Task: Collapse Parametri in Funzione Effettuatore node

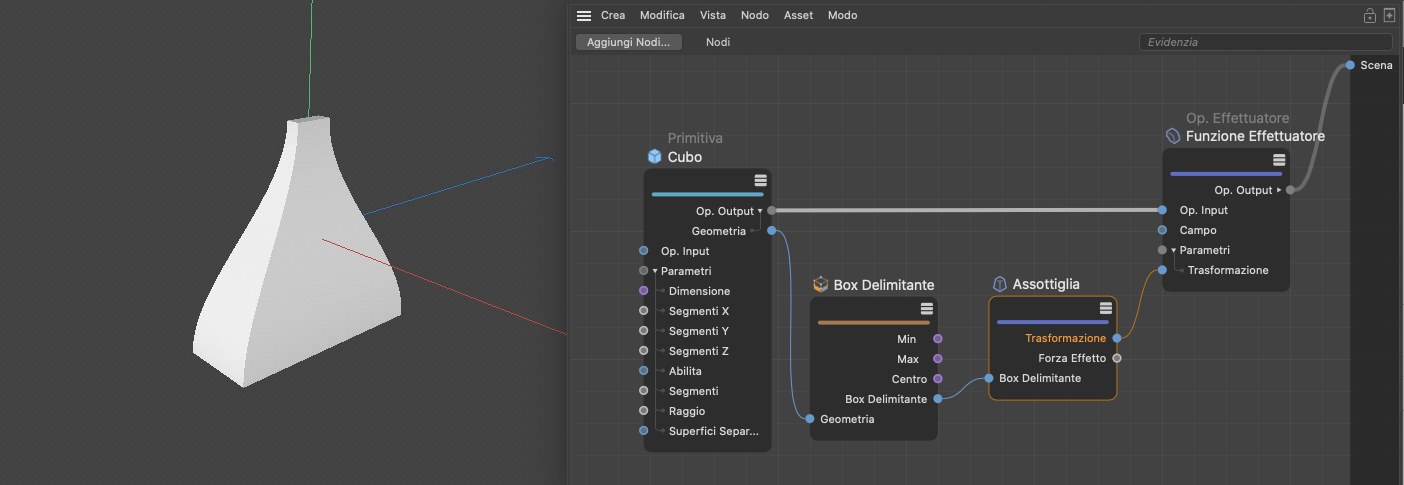Action: coord(1174,250)
